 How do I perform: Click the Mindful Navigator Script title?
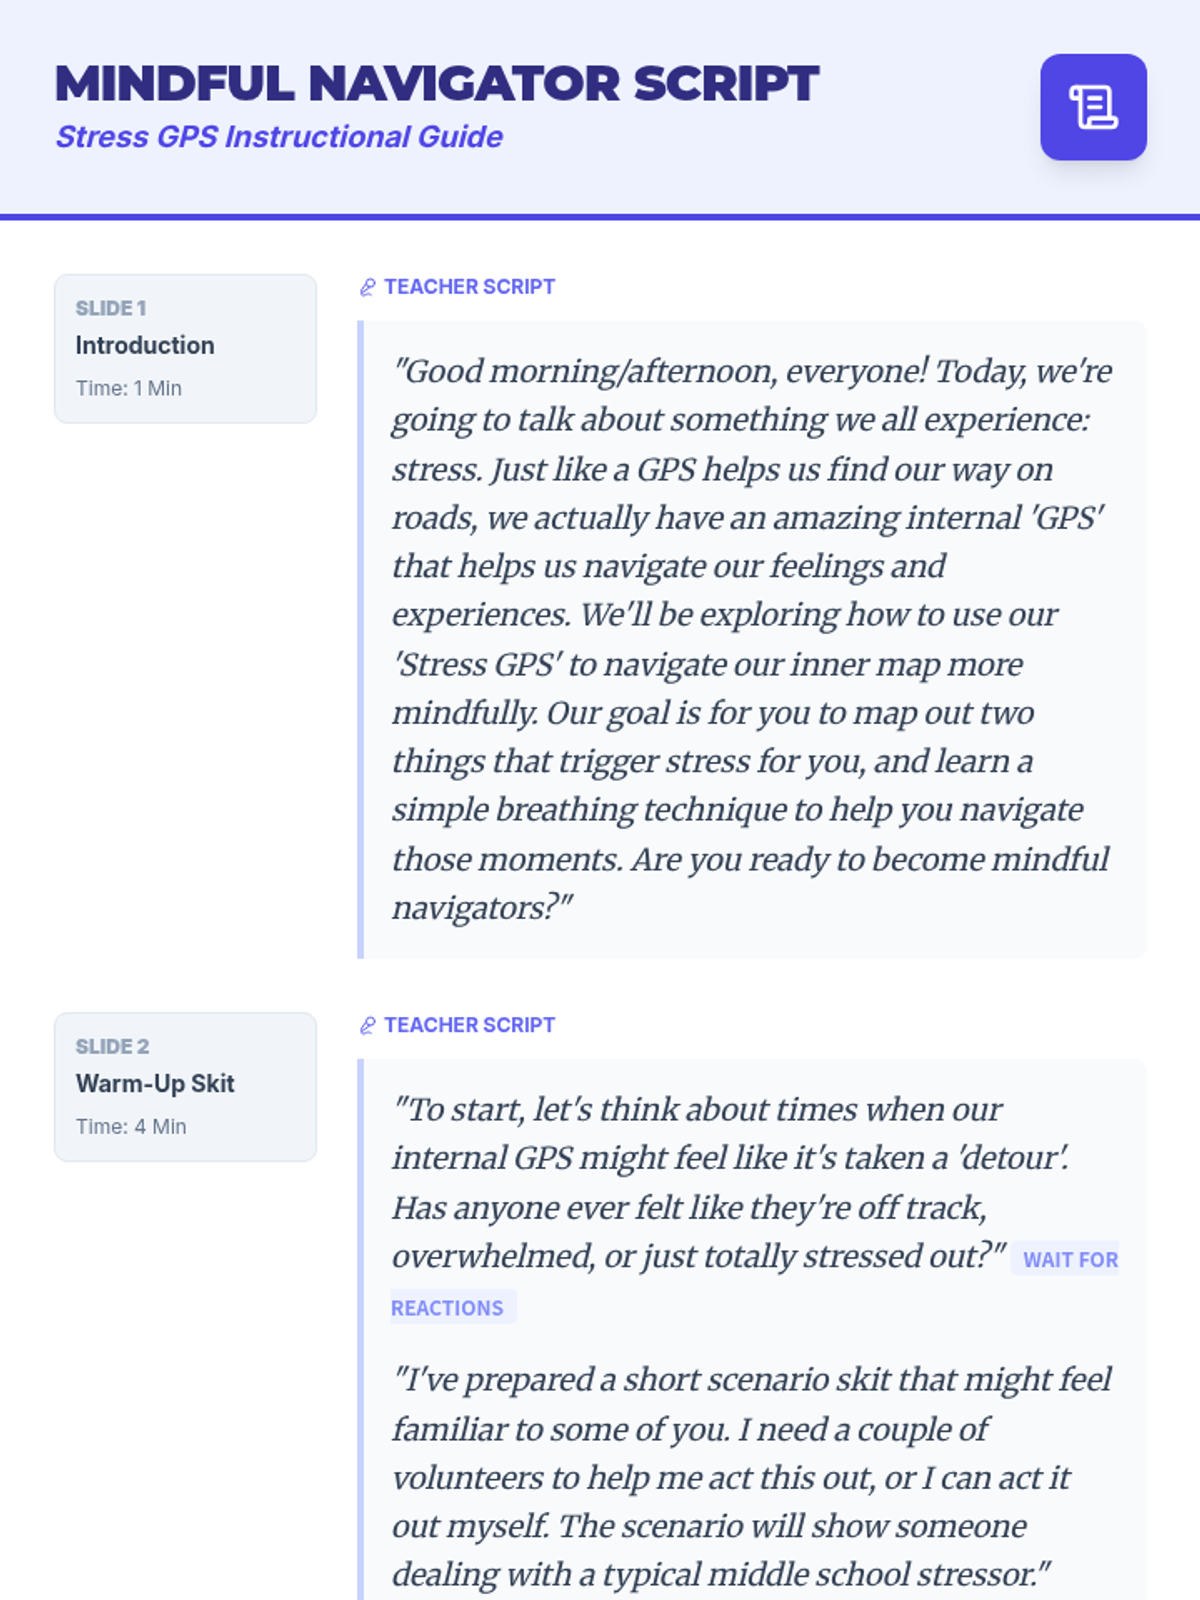point(437,83)
